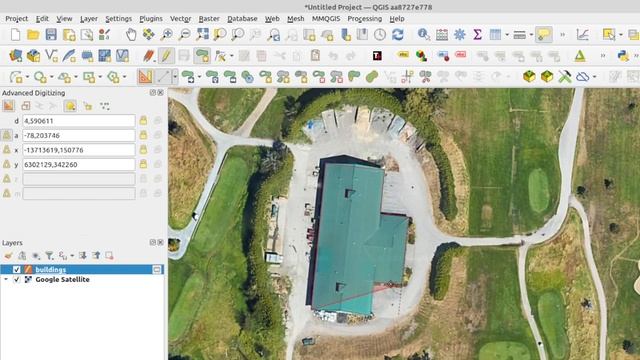
Task: Open the filter legend by expression dropdown
Action: 72,256
